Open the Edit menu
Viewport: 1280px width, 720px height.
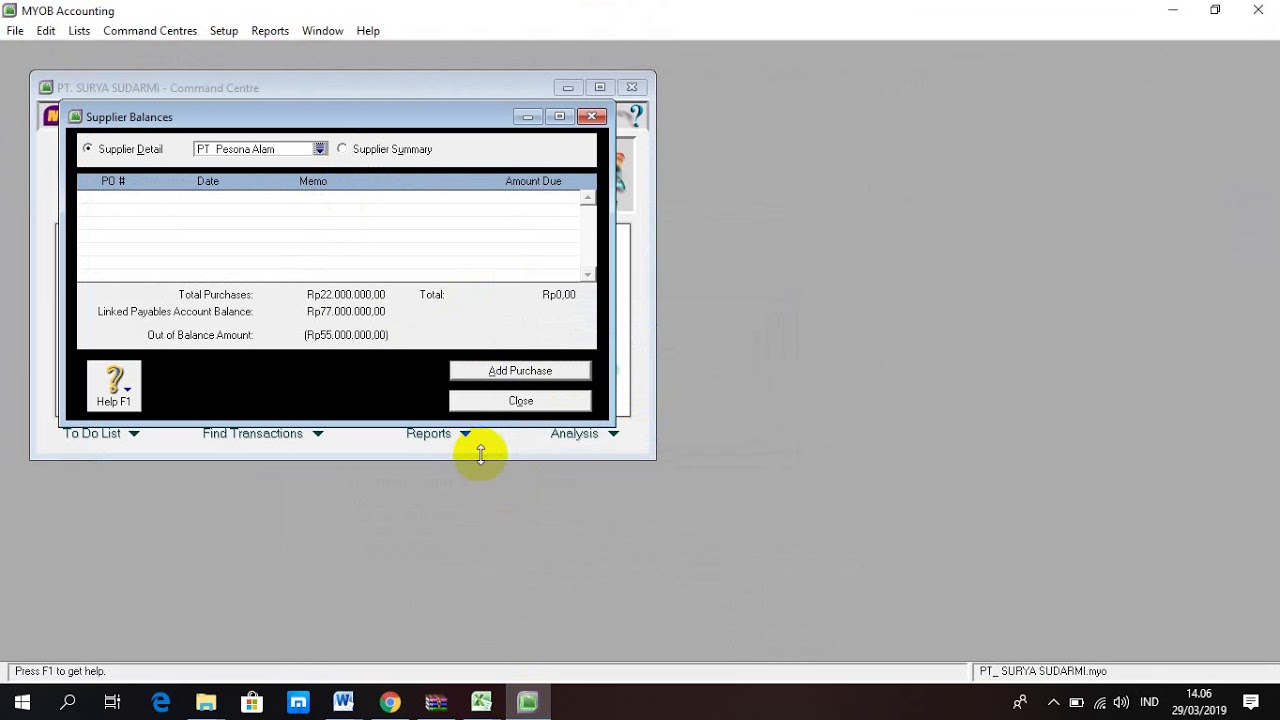click(x=46, y=31)
